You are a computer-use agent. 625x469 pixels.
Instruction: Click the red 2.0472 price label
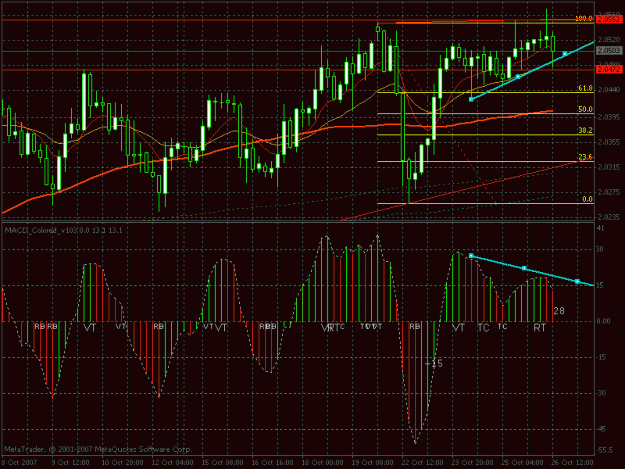click(x=609, y=69)
